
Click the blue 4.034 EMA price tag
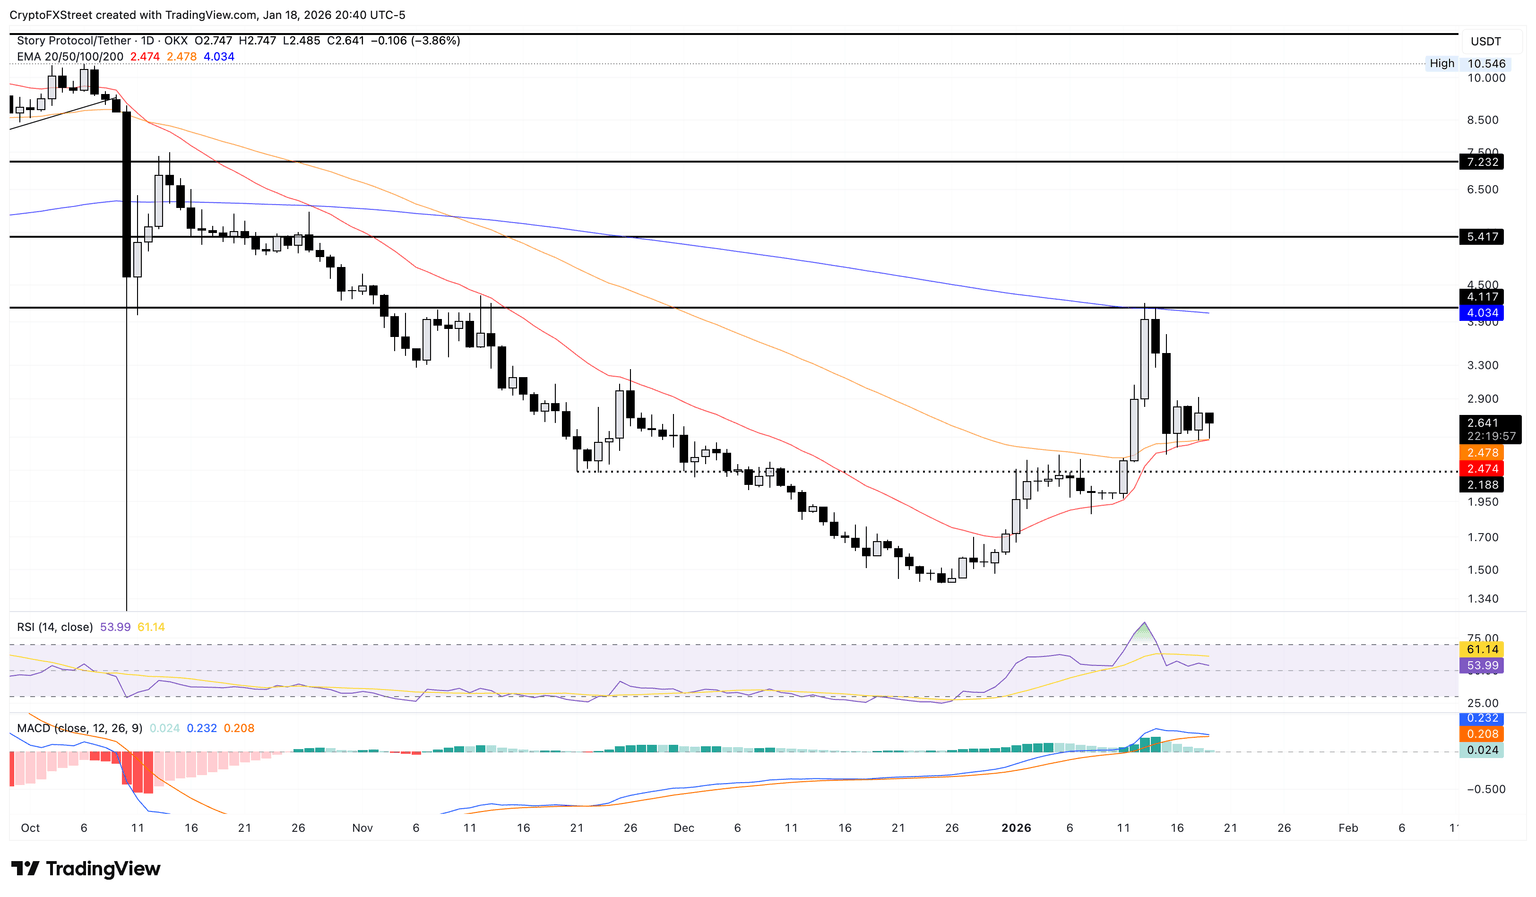(x=1481, y=313)
